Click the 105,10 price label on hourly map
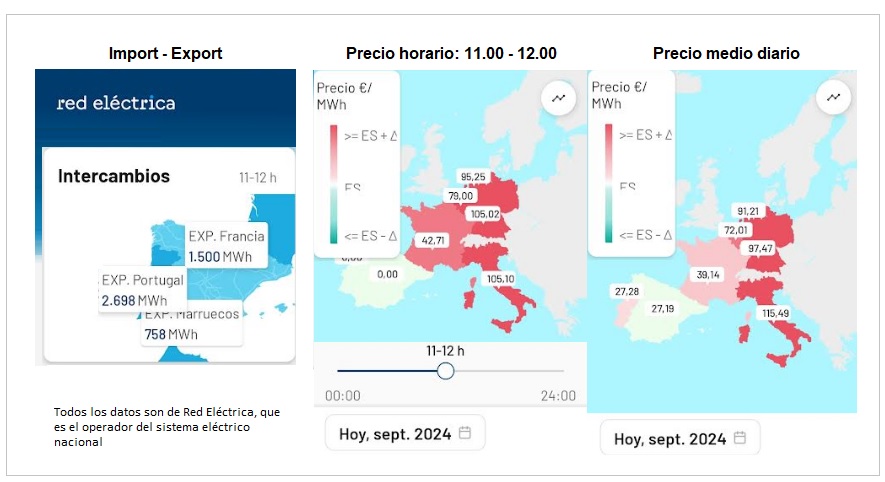885x482 pixels. (499, 279)
